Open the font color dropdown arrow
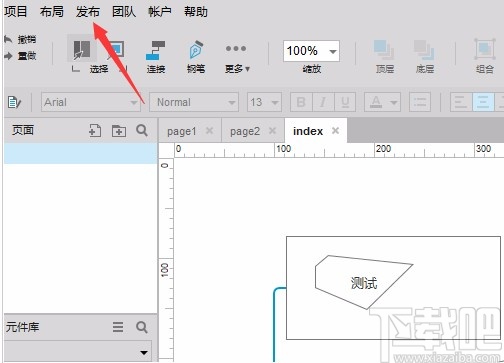 click(394, 102)
